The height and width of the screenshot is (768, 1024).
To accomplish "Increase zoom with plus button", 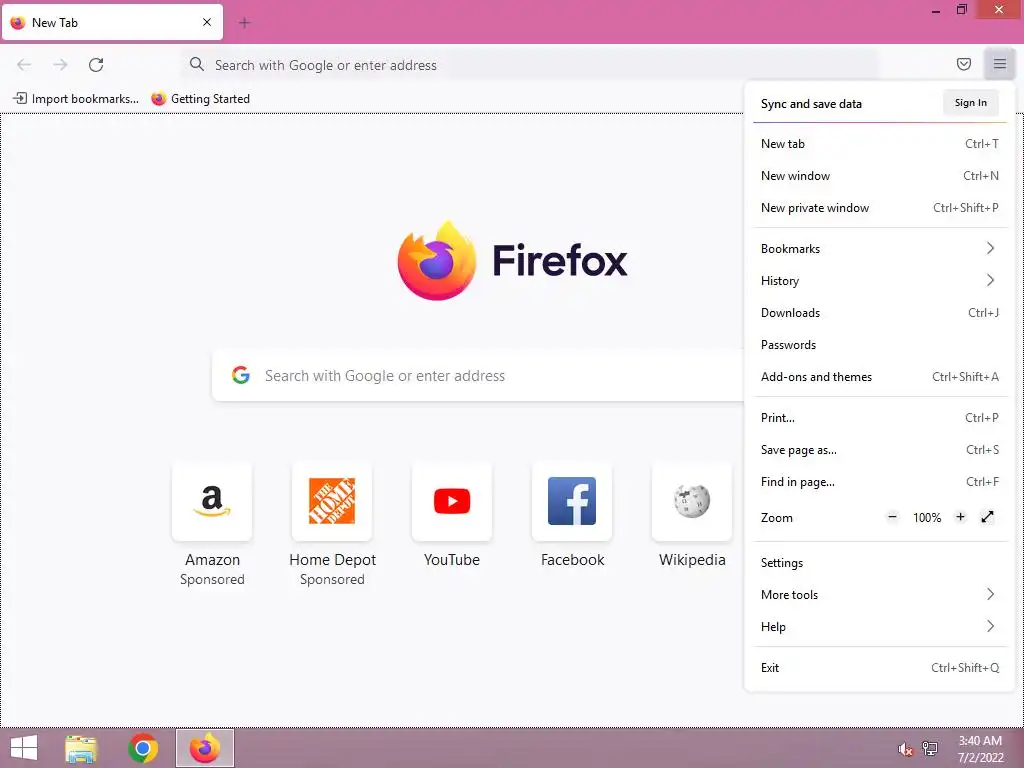I will pyautogui.click(x=960, y=517).
